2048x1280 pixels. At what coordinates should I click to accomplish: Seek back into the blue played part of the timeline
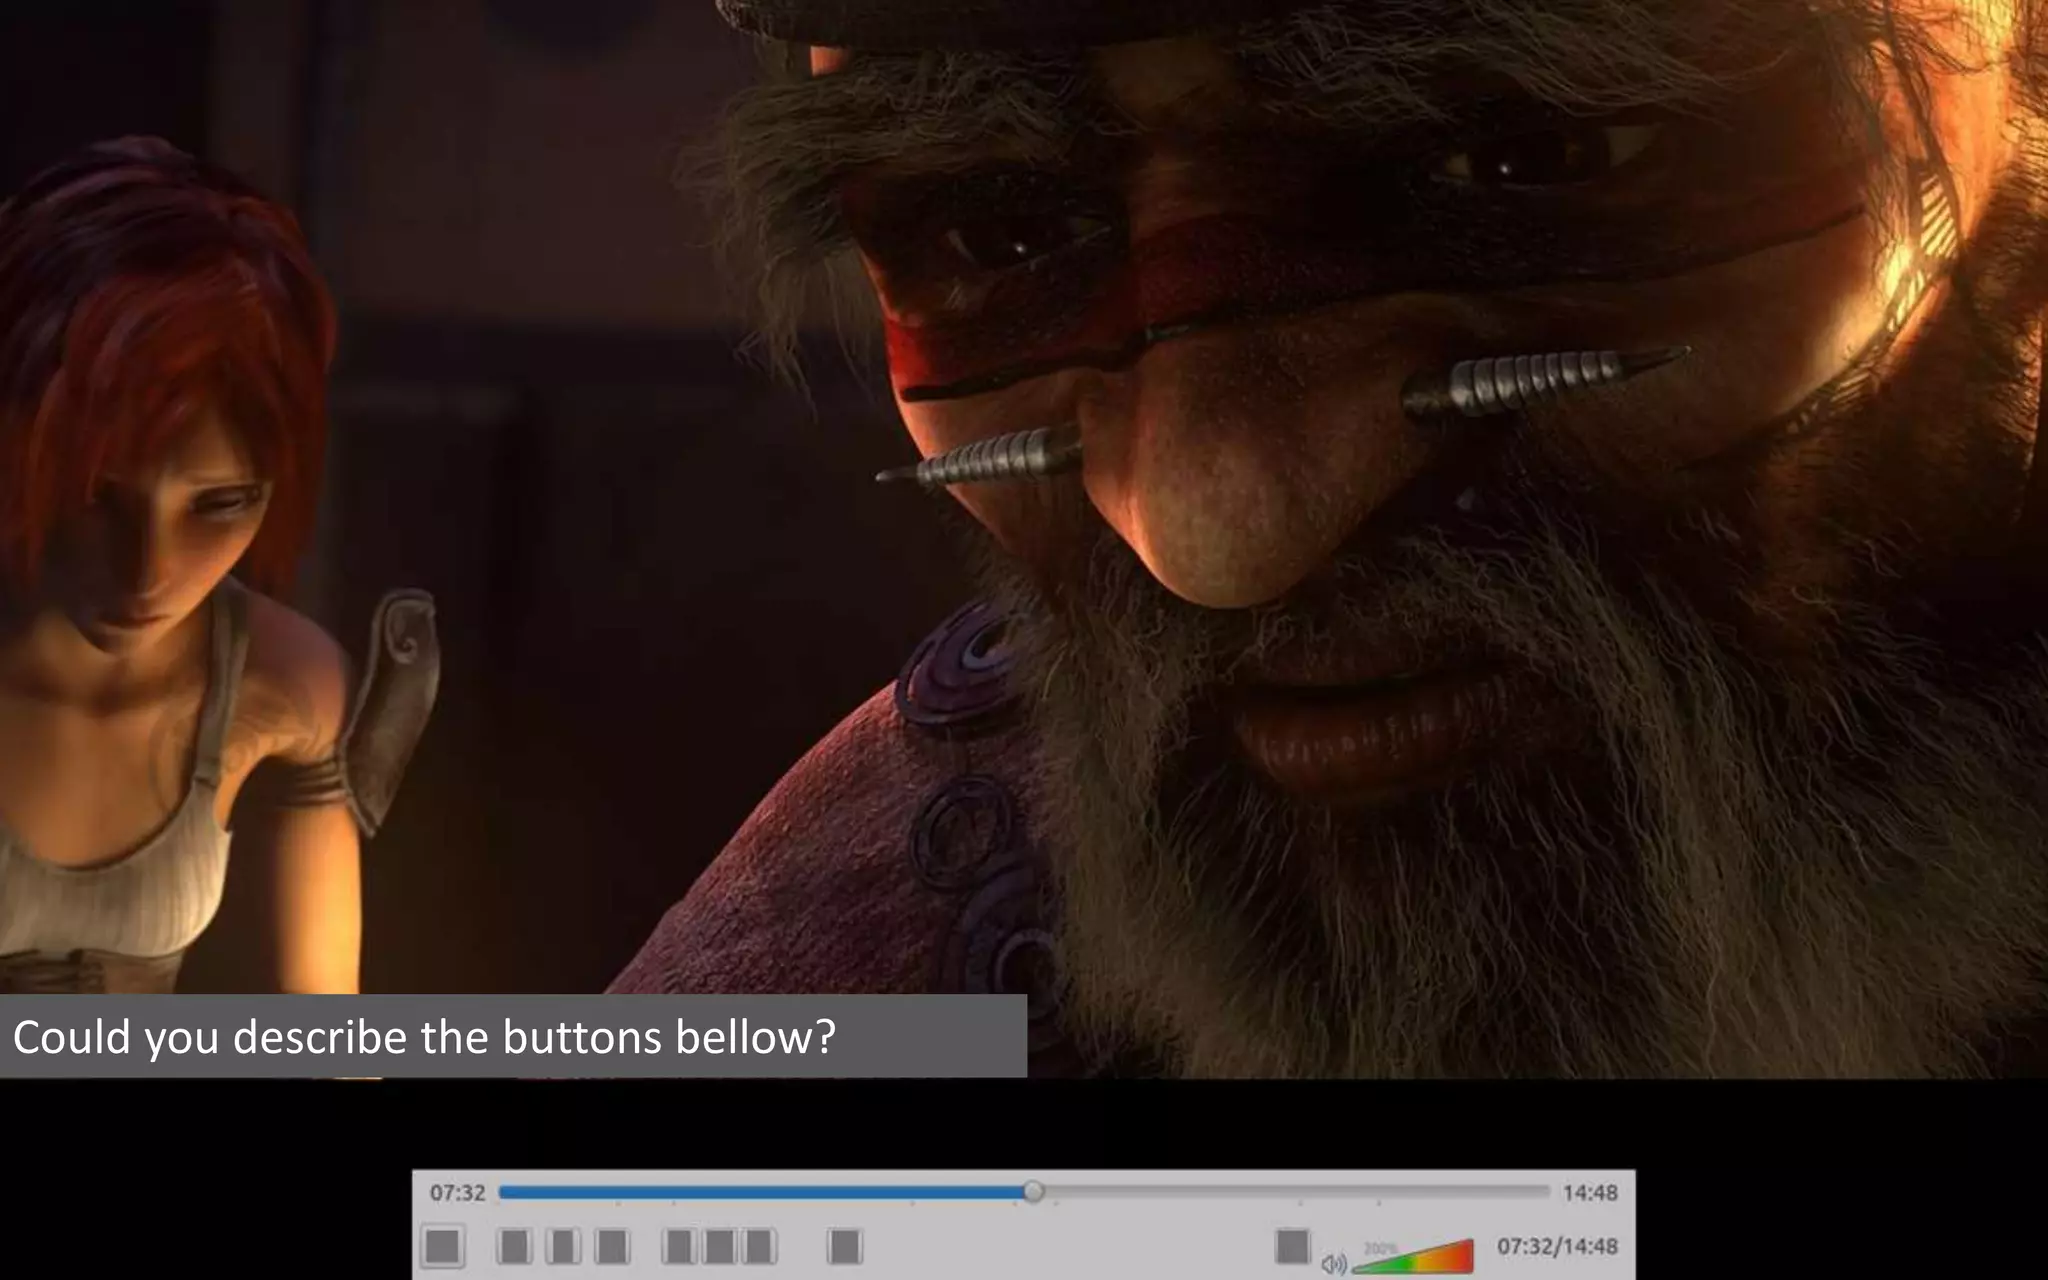(760, 1191)
